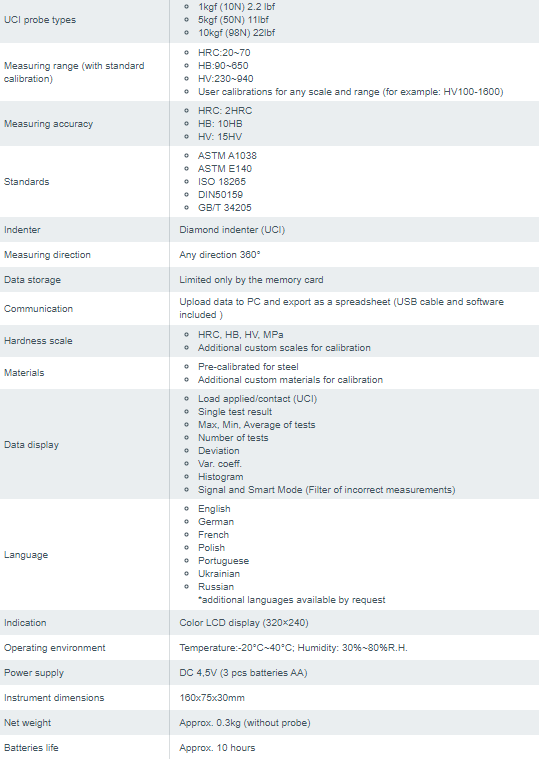Image resolution: width=539 pixels, height=759 pixels.
Task: Click the Communication row label
Action: [x=38, y=309]
